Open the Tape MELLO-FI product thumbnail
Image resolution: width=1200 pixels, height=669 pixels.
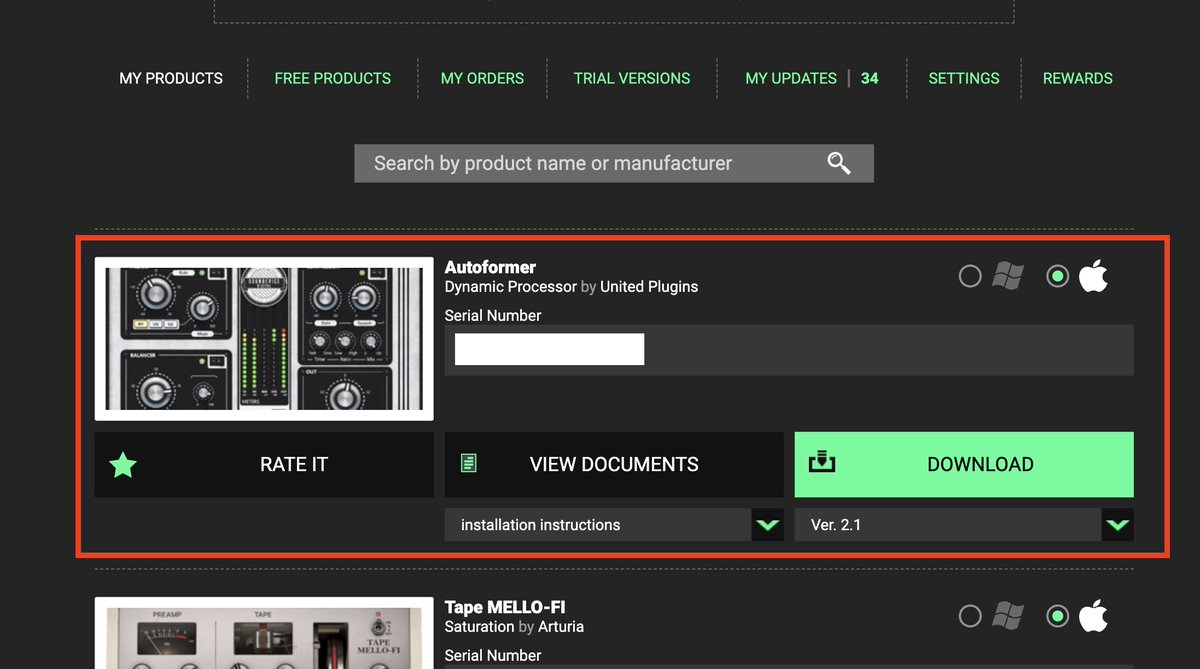[264, 633]
